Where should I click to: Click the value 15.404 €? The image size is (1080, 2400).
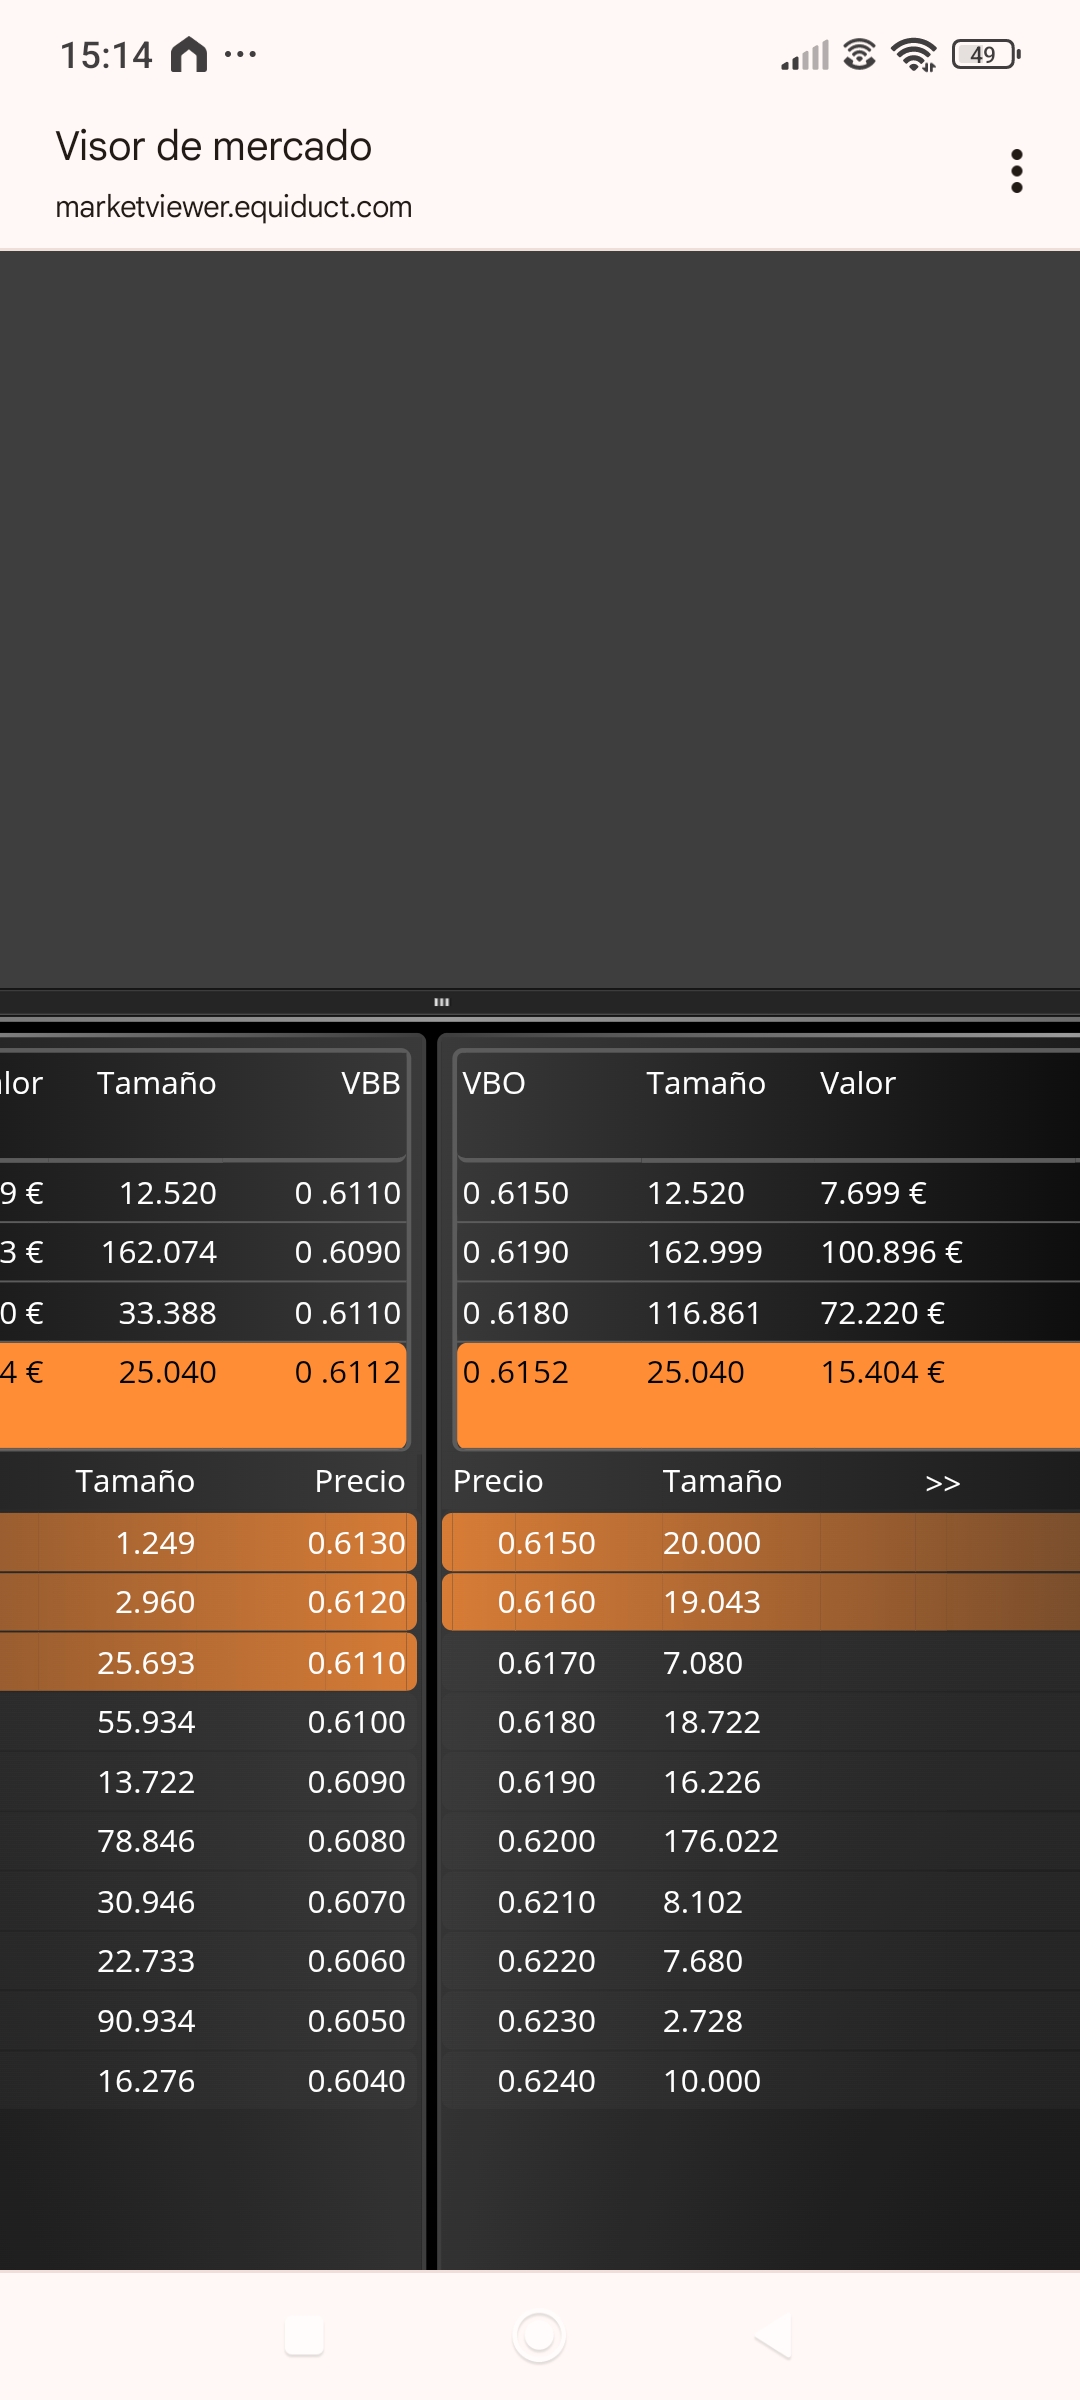(882, 1372)
